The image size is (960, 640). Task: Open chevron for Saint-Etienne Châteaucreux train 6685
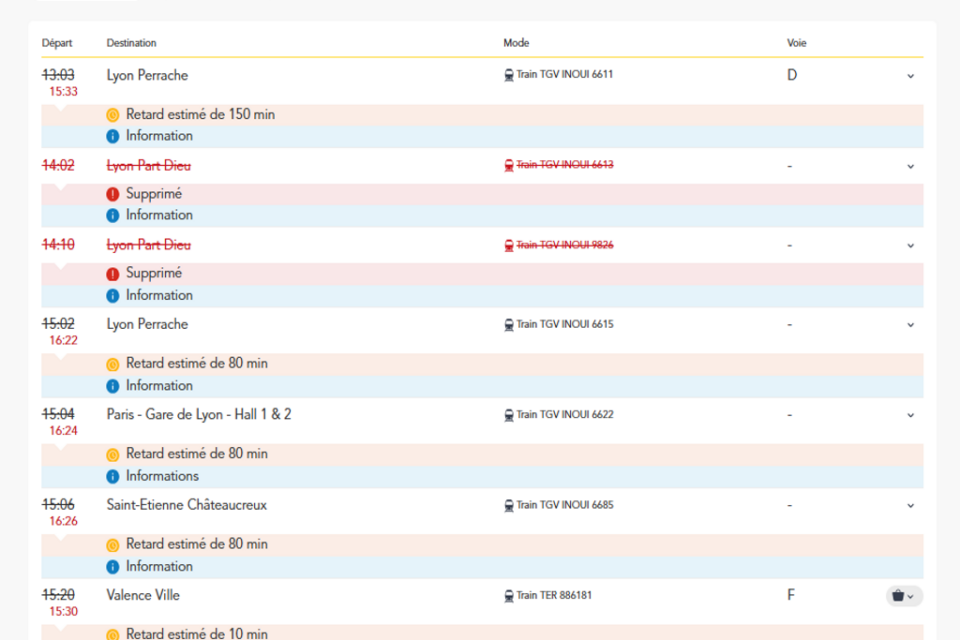point(910,505)
